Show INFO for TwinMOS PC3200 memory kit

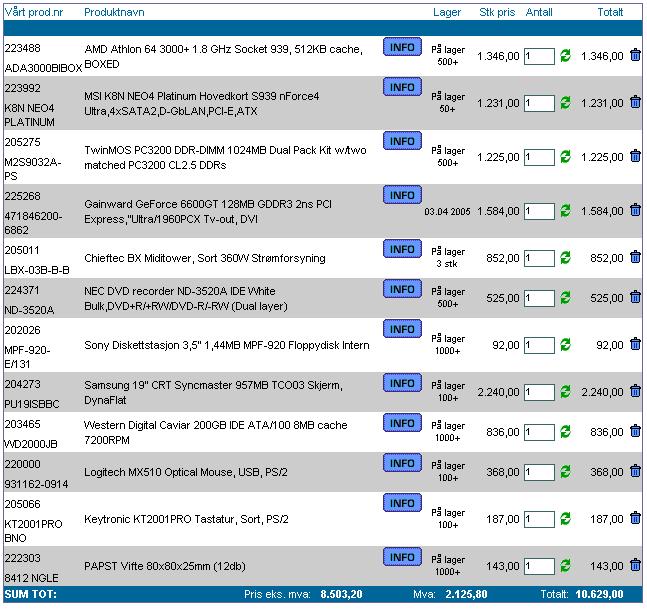pos(402,141)
